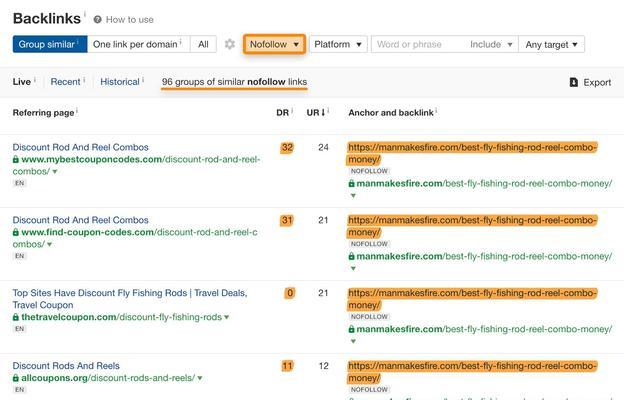Open manmakesfire.com target link in mybestcouponcodes row

(484, 183)
